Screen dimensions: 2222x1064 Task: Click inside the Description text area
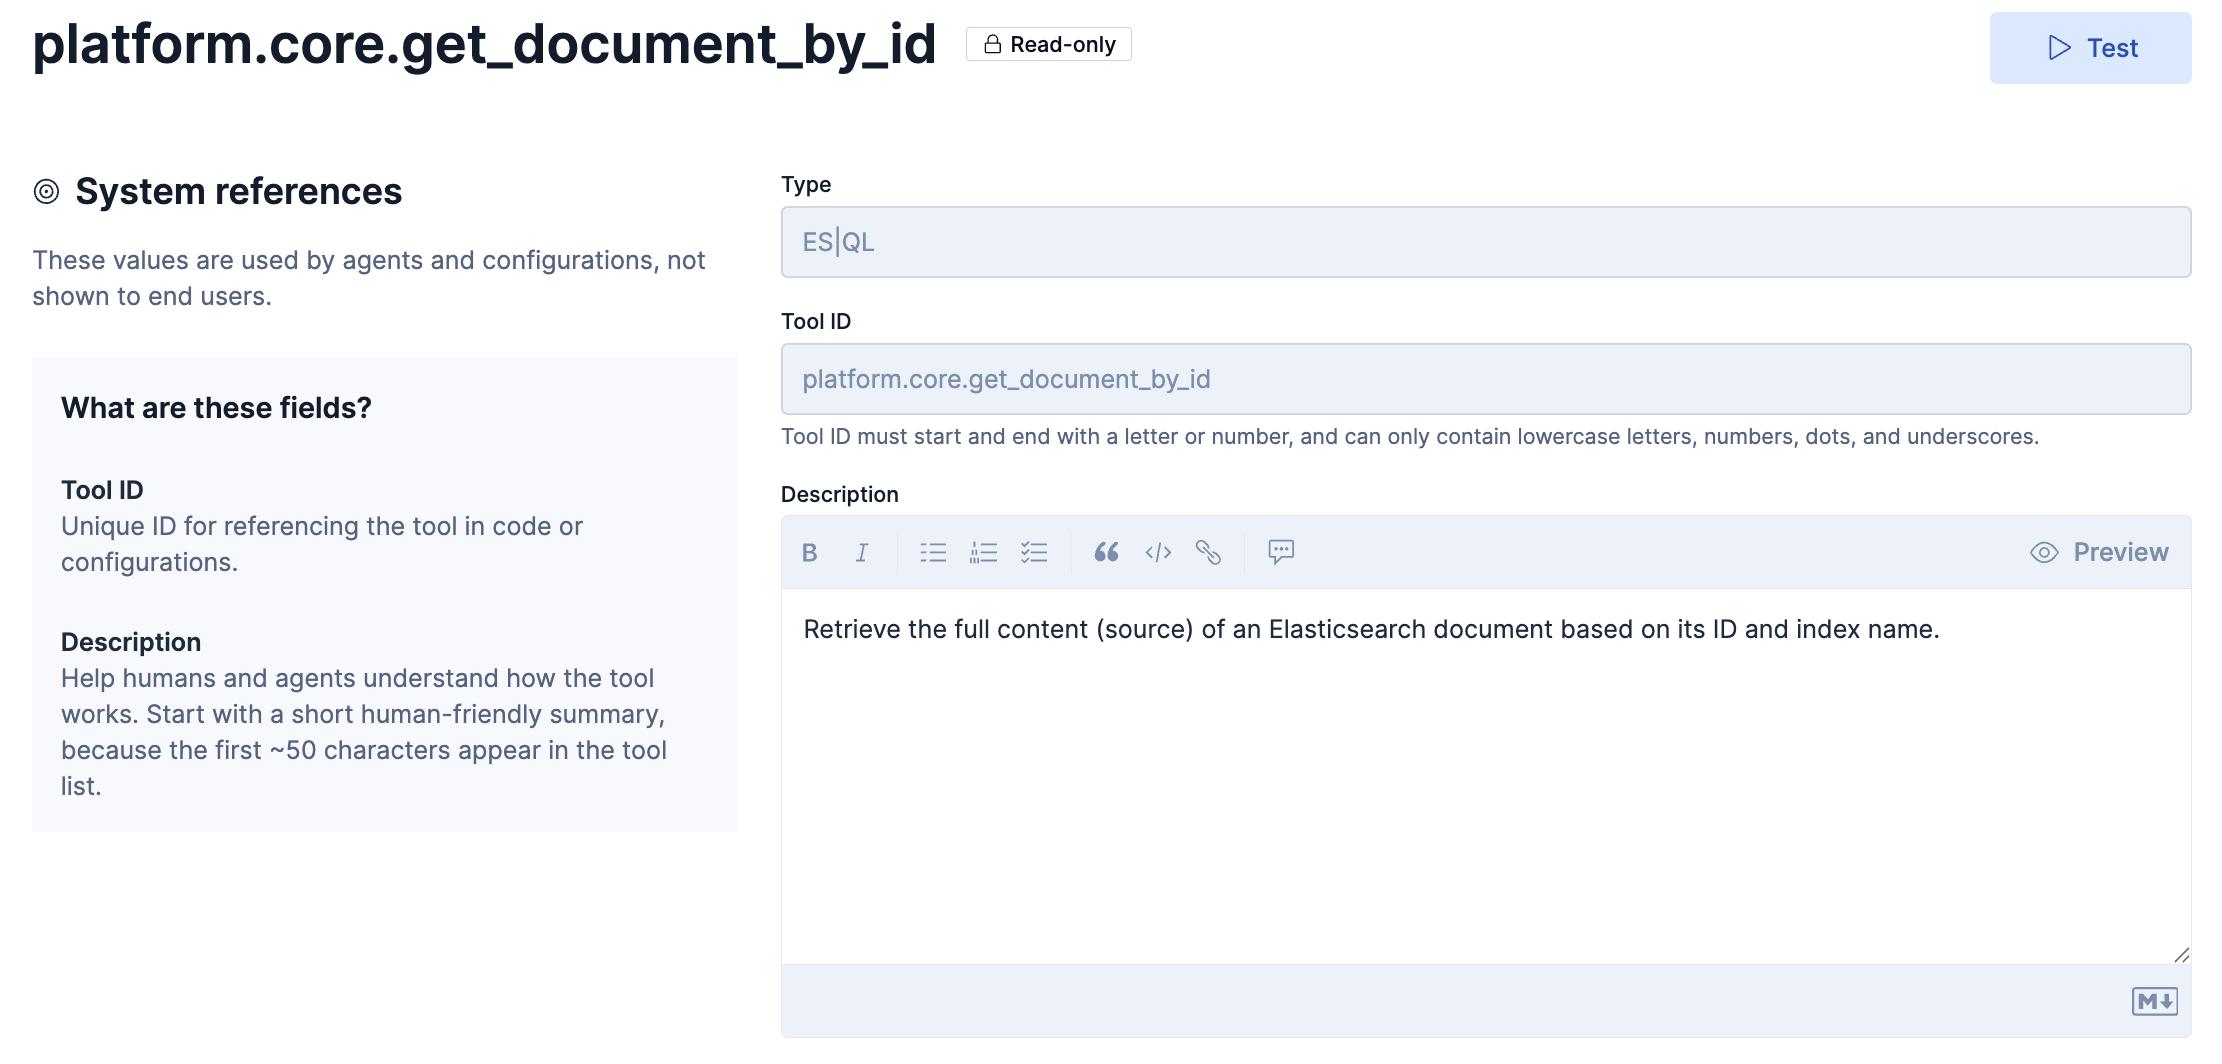pyautogui.click(x=1486, y=776)
